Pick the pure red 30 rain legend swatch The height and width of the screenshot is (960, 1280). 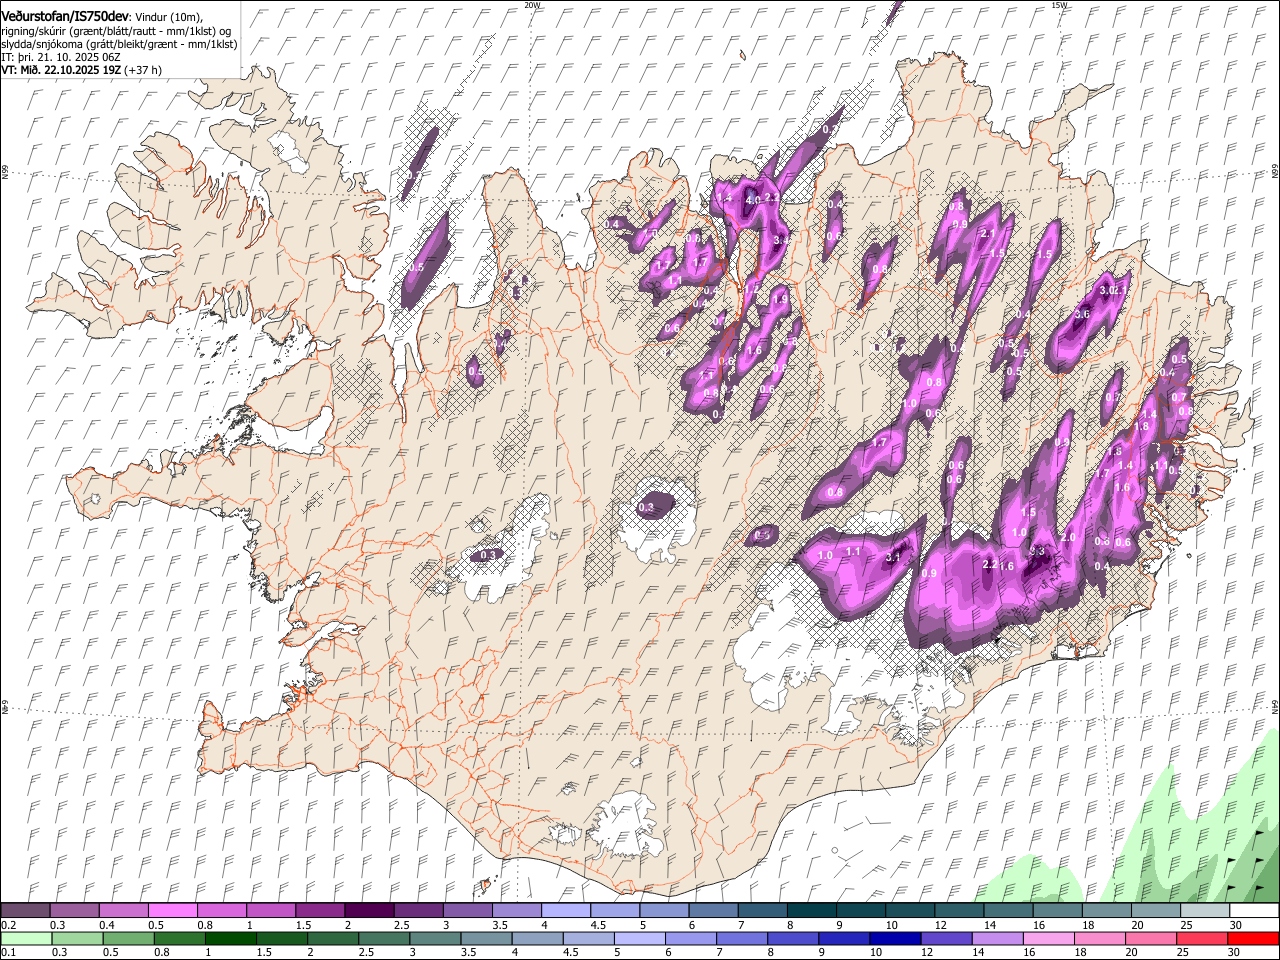[x=1253, y=938]
